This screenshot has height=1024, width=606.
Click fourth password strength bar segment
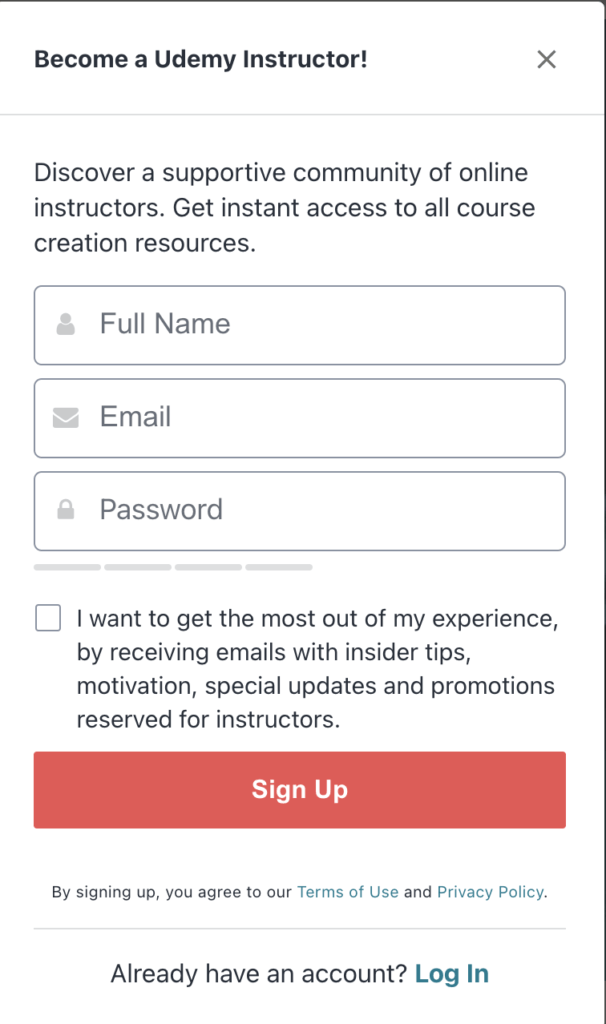click(279, 567)
